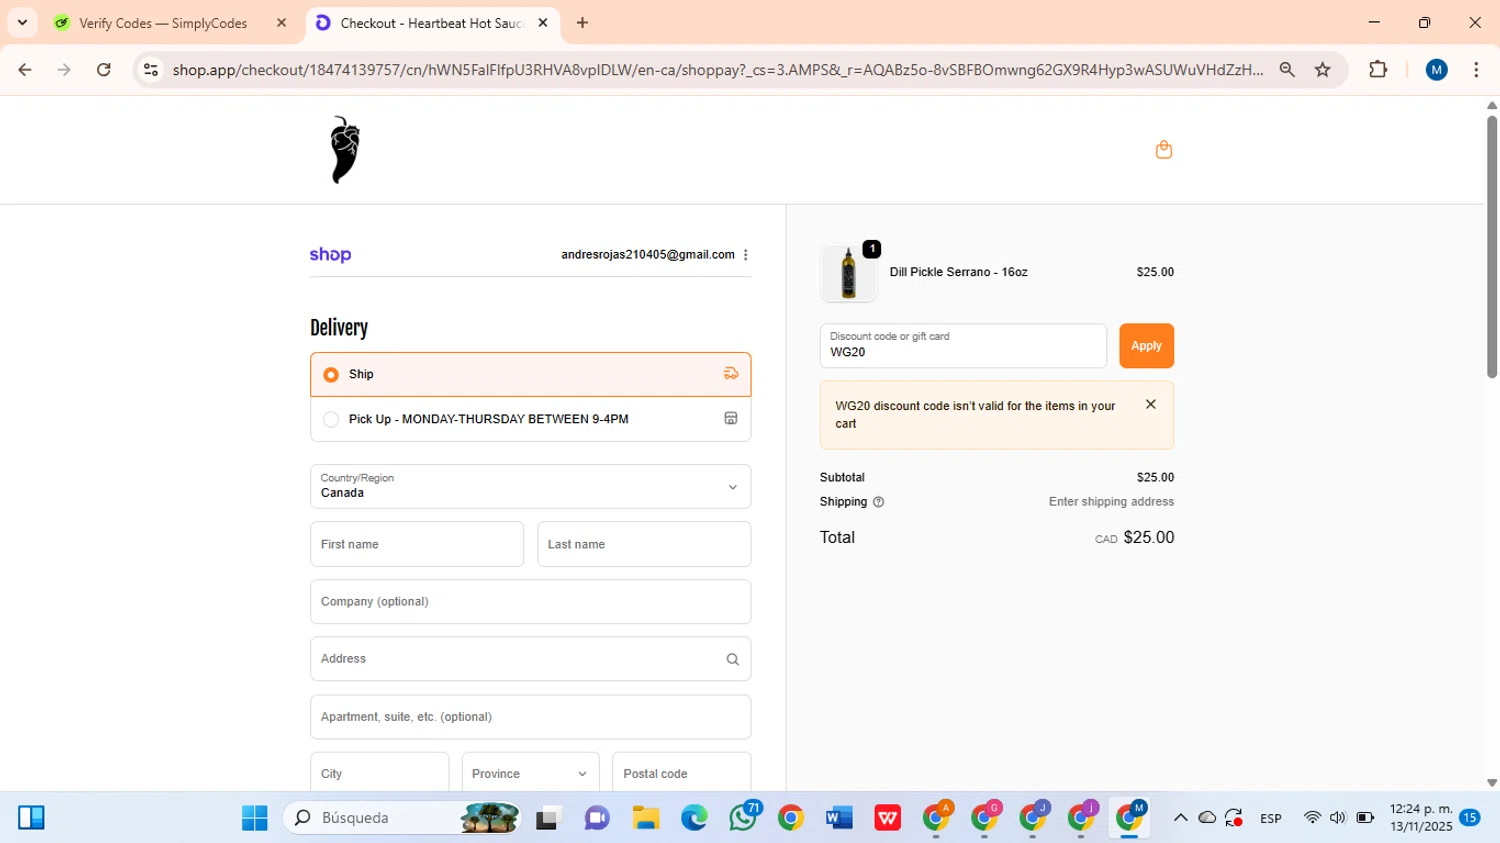This screenshot has width=1500, height=843.
Task: Open site information icon in address bar
Action: 151,70
